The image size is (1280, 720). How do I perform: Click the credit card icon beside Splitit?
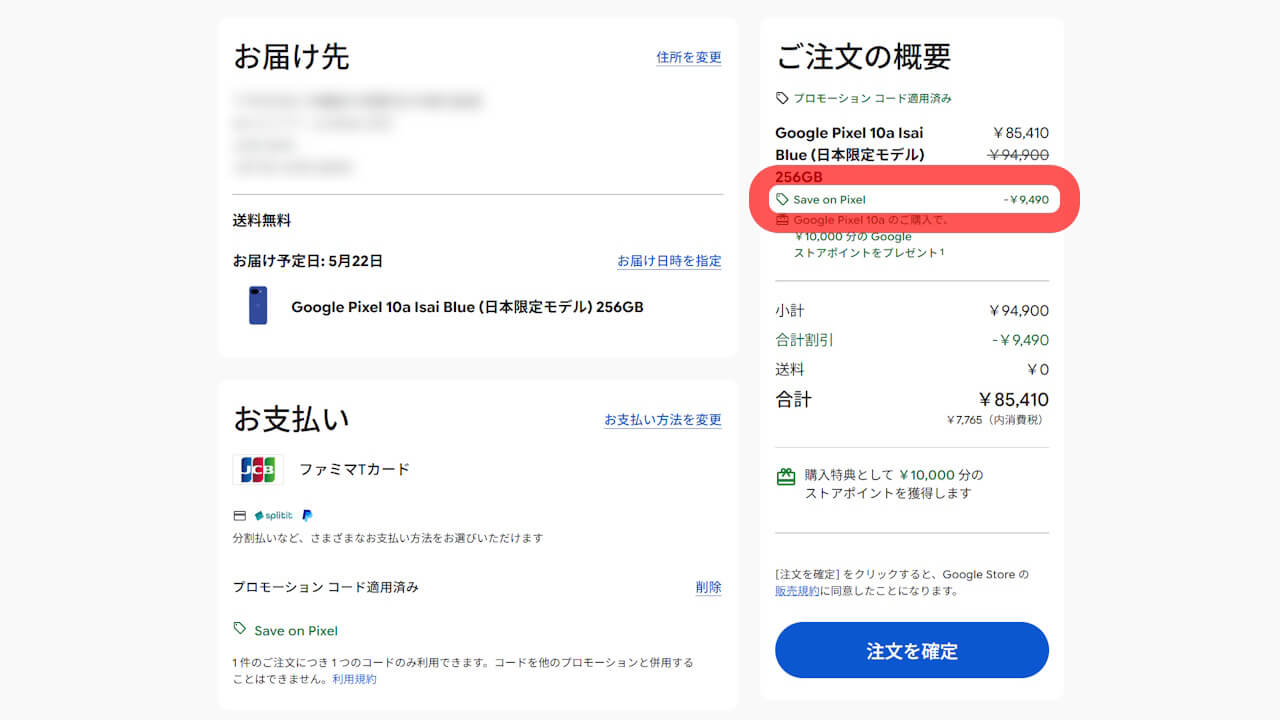[x=239, y=515]
